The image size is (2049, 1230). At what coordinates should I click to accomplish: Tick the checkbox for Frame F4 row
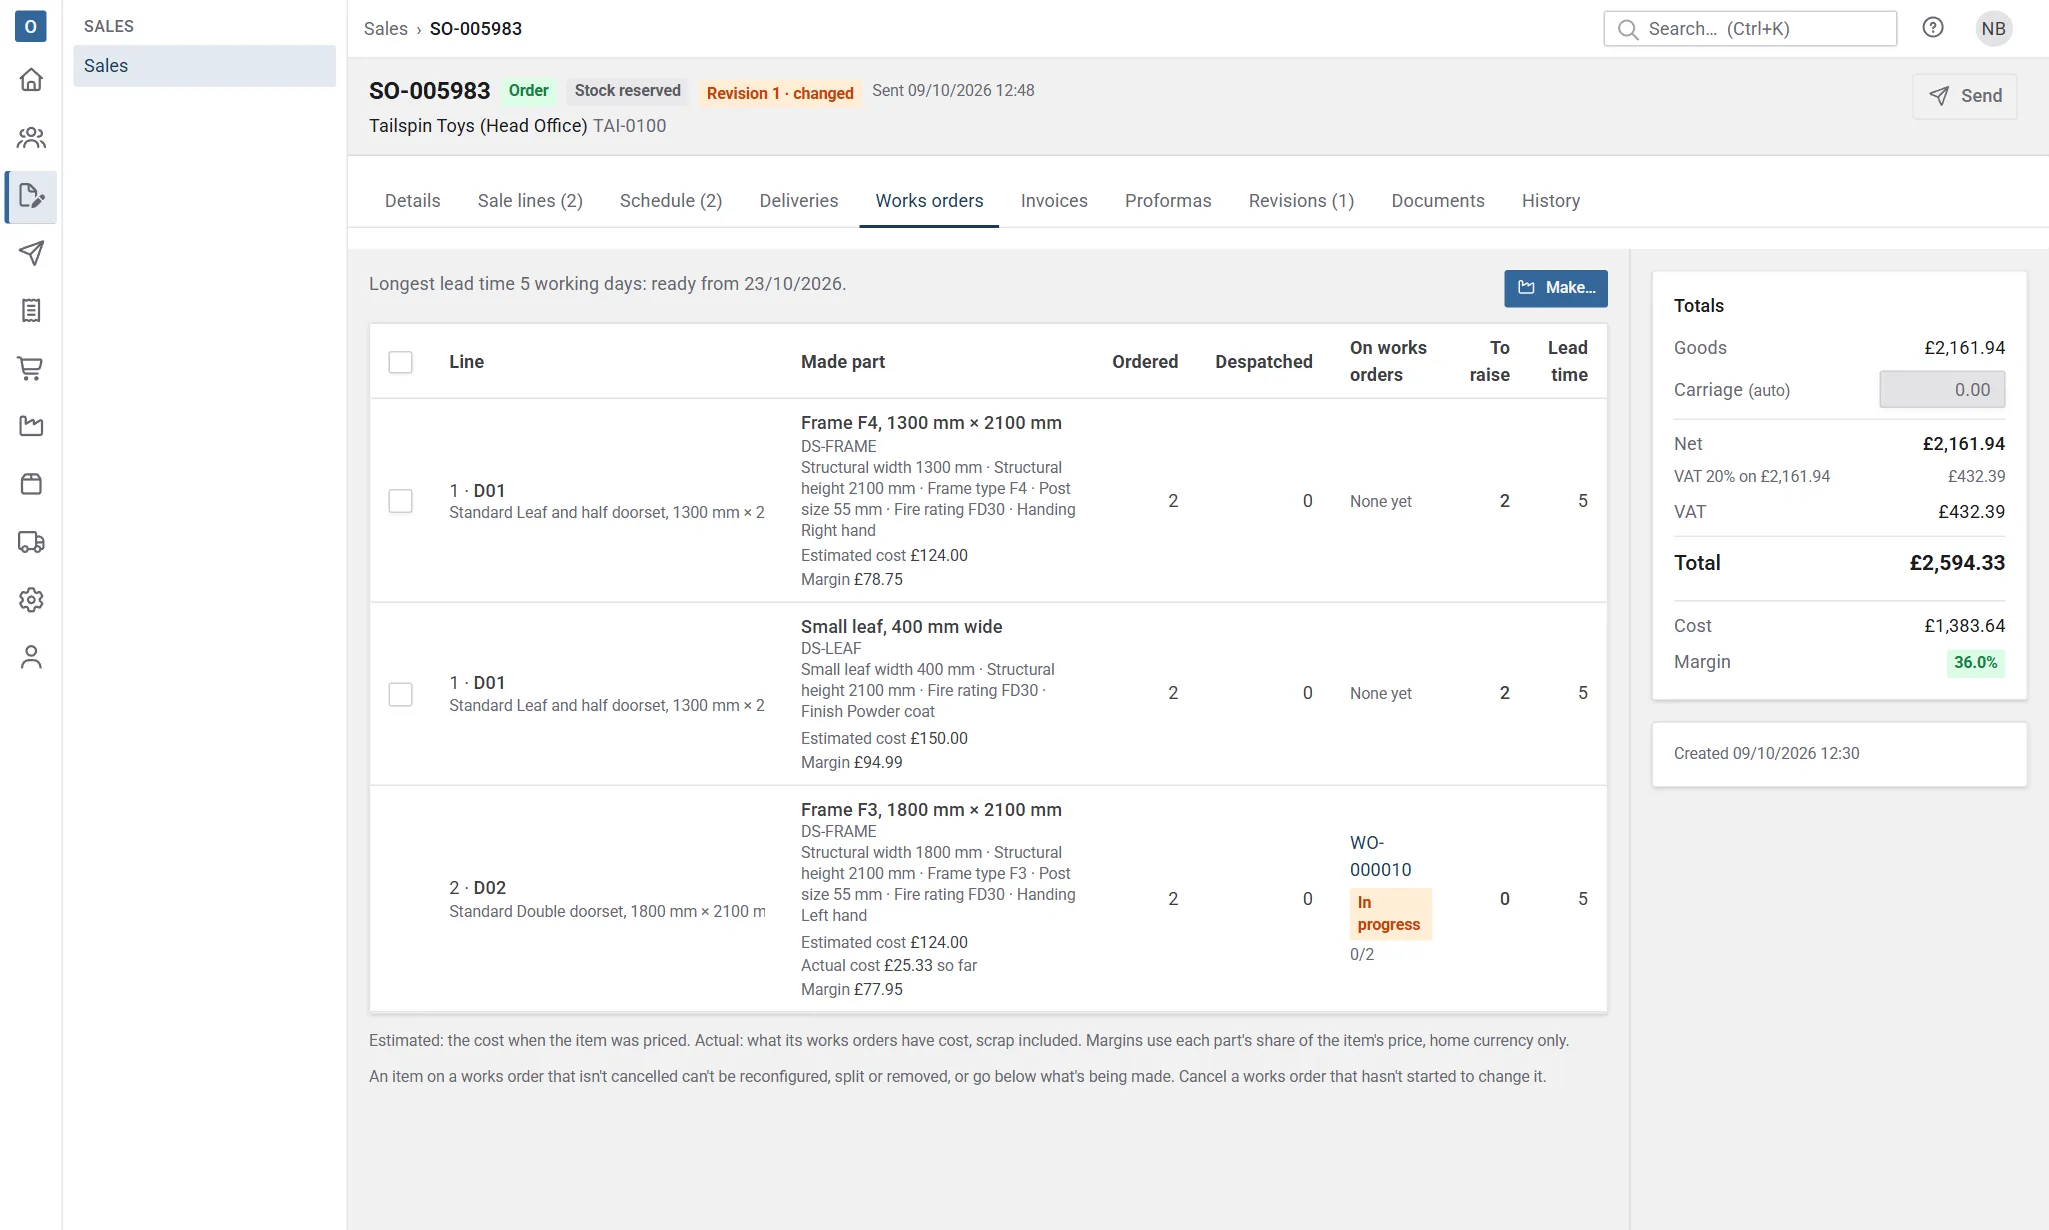[400, 501]
